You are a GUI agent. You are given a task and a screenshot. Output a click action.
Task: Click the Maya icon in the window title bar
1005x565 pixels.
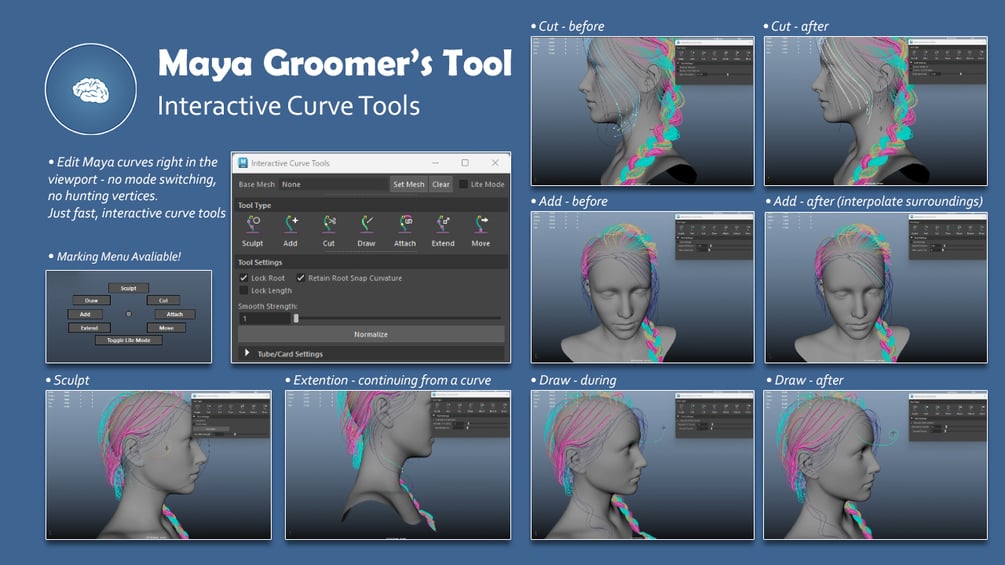243,163
